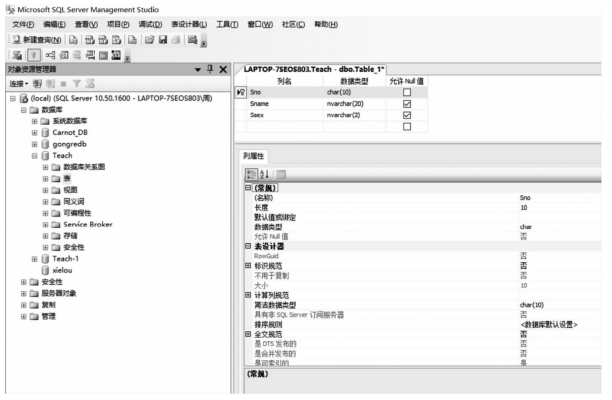
Task: Create a SQL Server Compact query
Action: tap(132, 39)
